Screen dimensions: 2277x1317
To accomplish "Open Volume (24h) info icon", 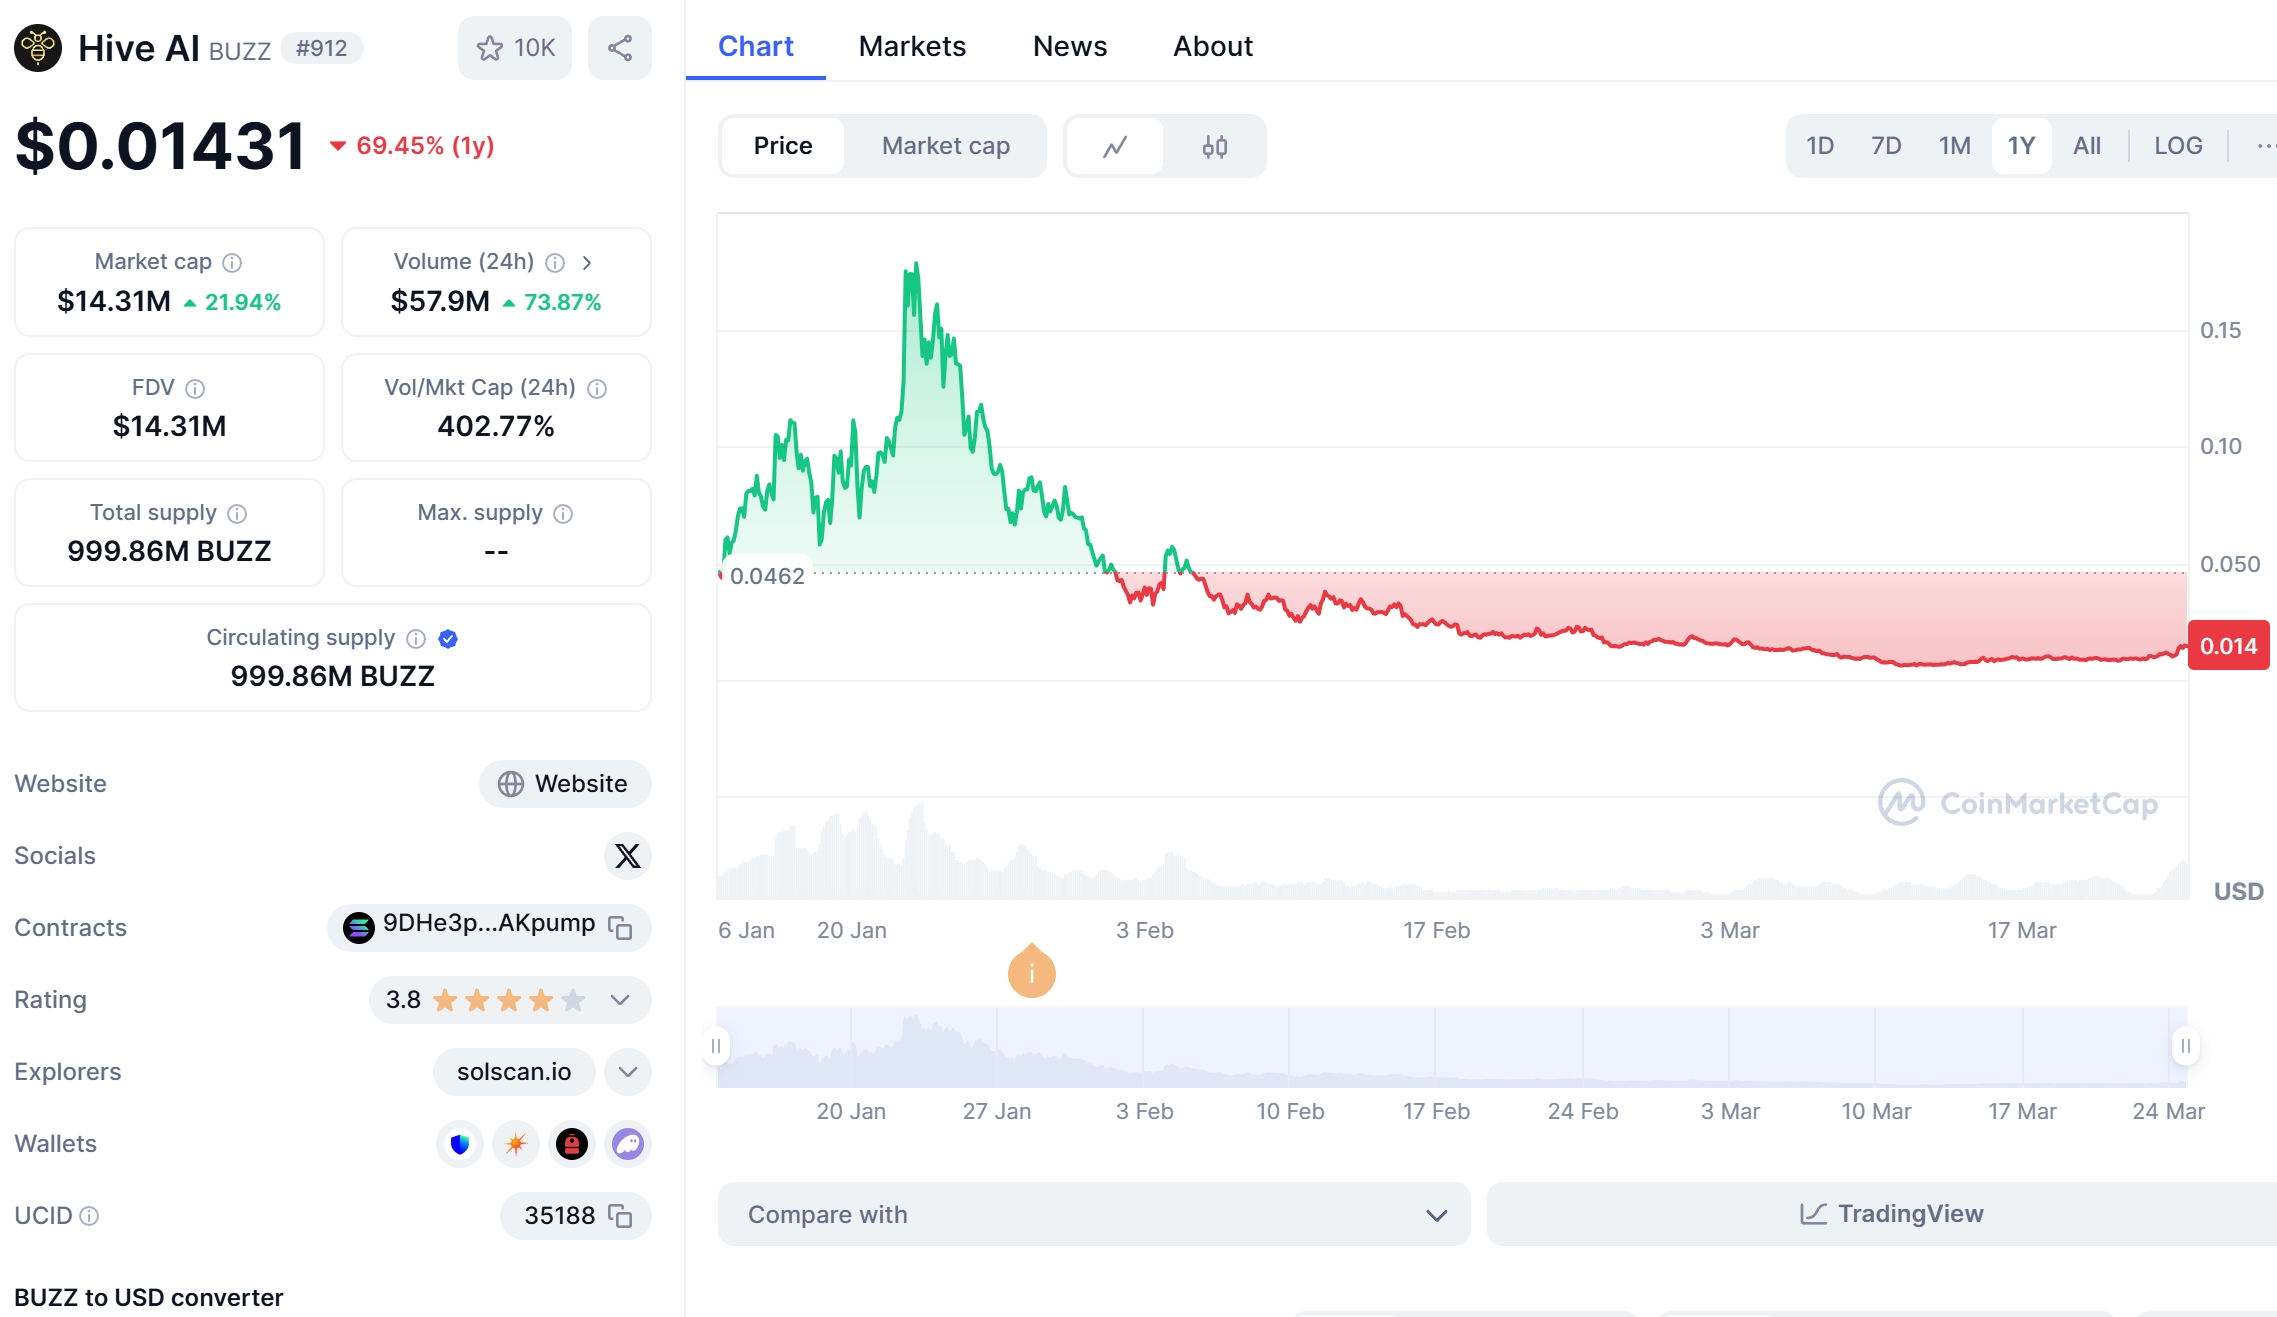I will [555, 263].
